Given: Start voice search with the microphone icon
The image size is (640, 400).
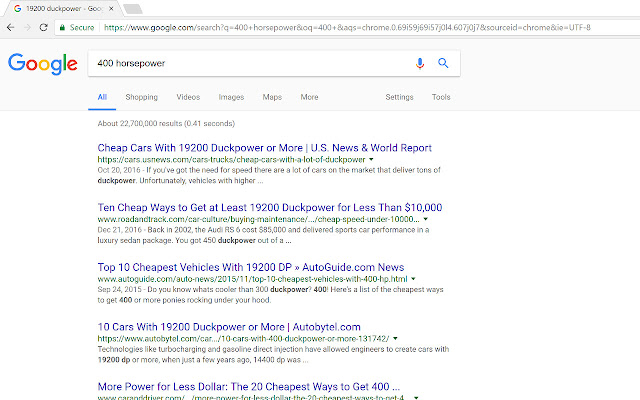Looking at the screenshot, I should pos(420,63).
